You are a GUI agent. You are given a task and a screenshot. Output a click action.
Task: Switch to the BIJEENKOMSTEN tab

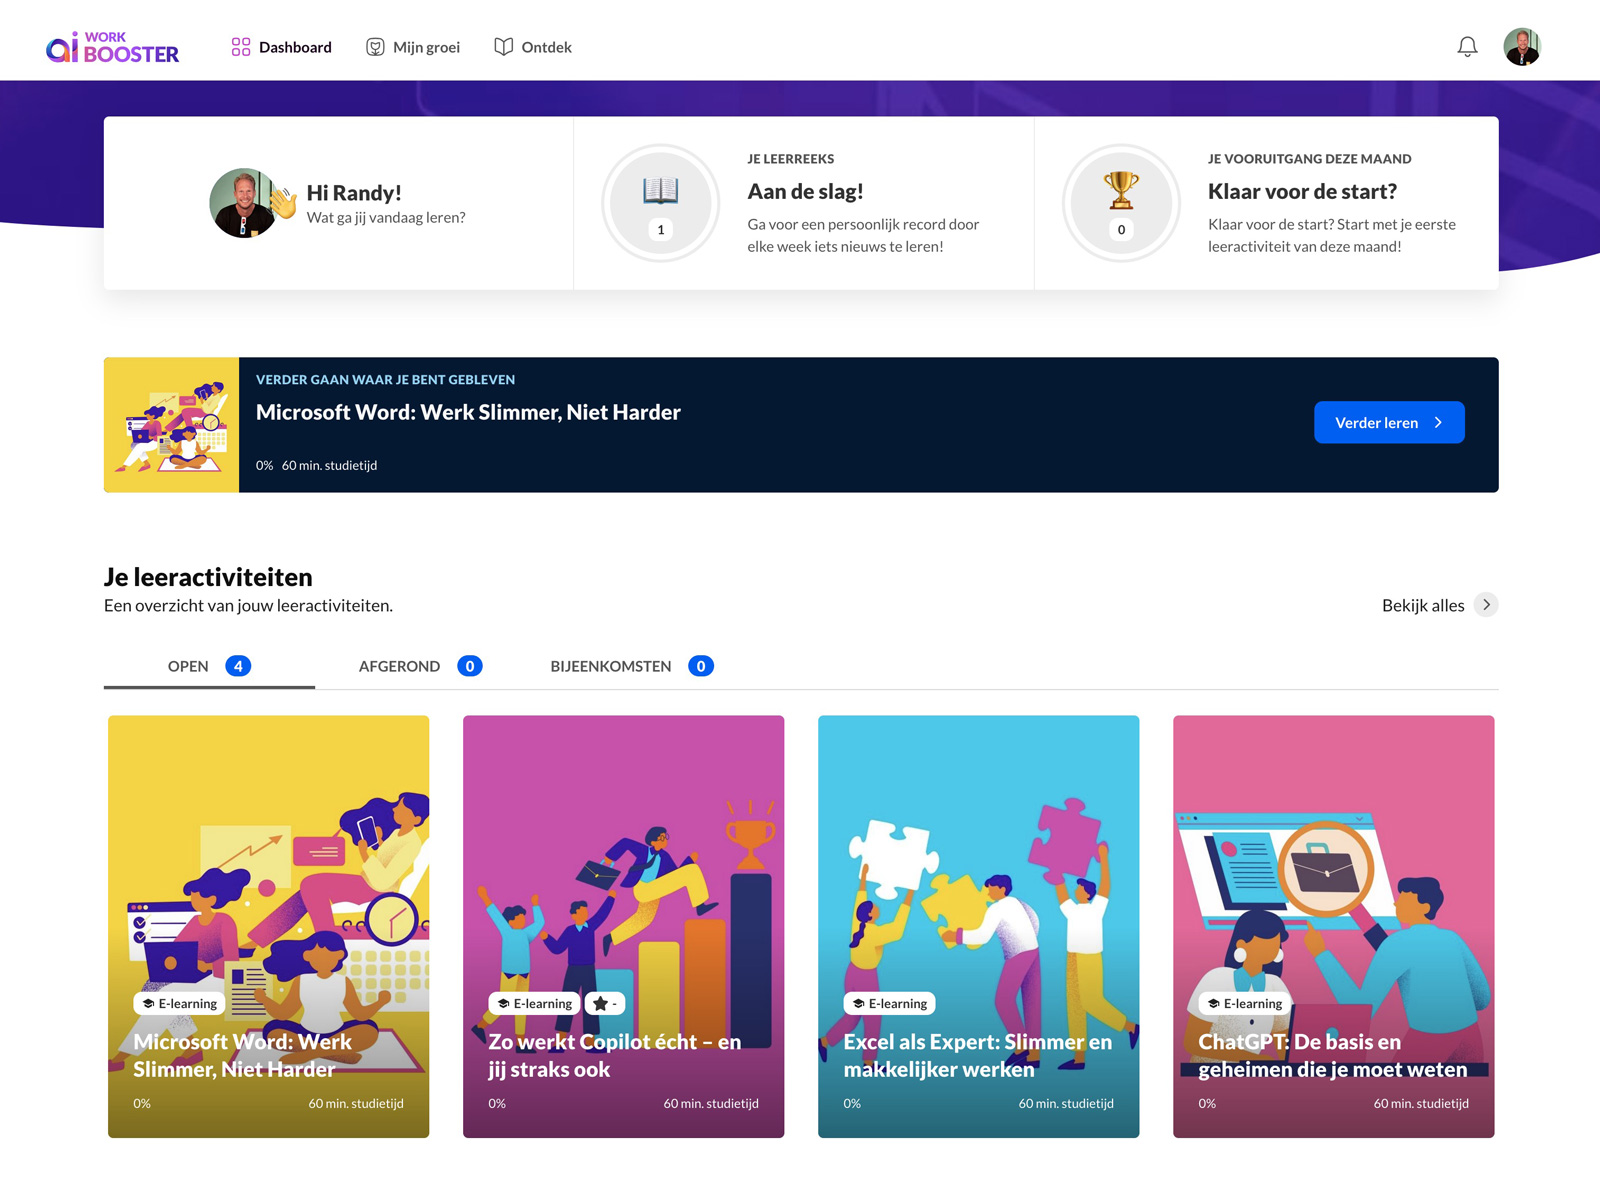coord(632,666)
